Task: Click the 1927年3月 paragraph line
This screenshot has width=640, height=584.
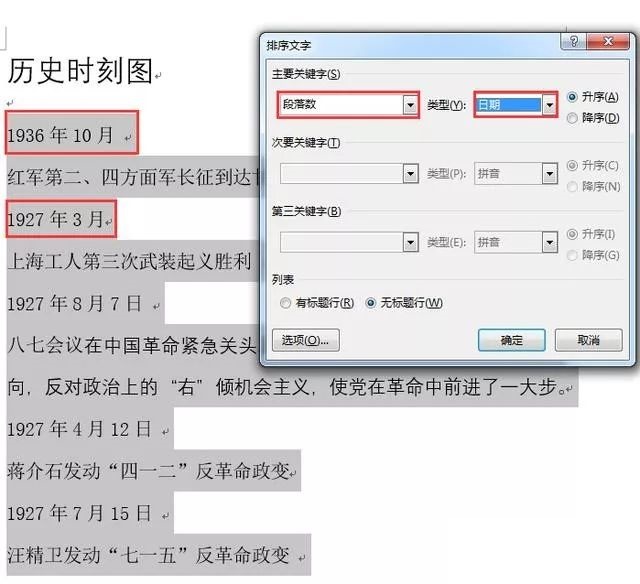Action: coord(56,220)
